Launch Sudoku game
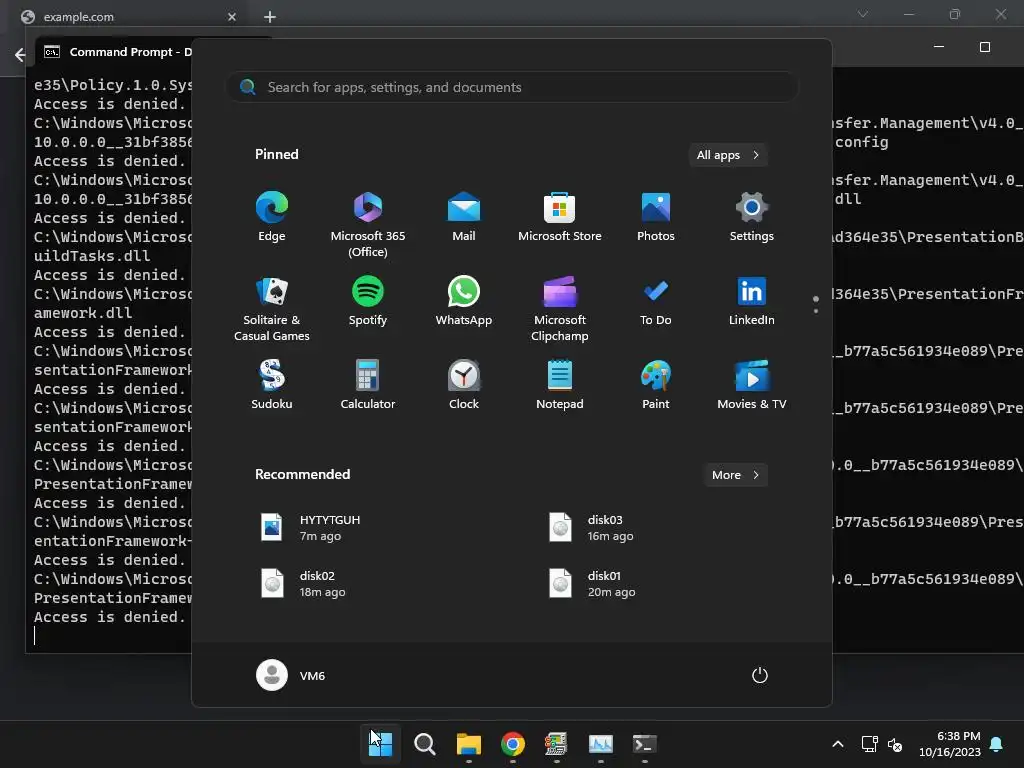Image resolution: width=1024 pixels, height=768 pixels. point(272,385)
